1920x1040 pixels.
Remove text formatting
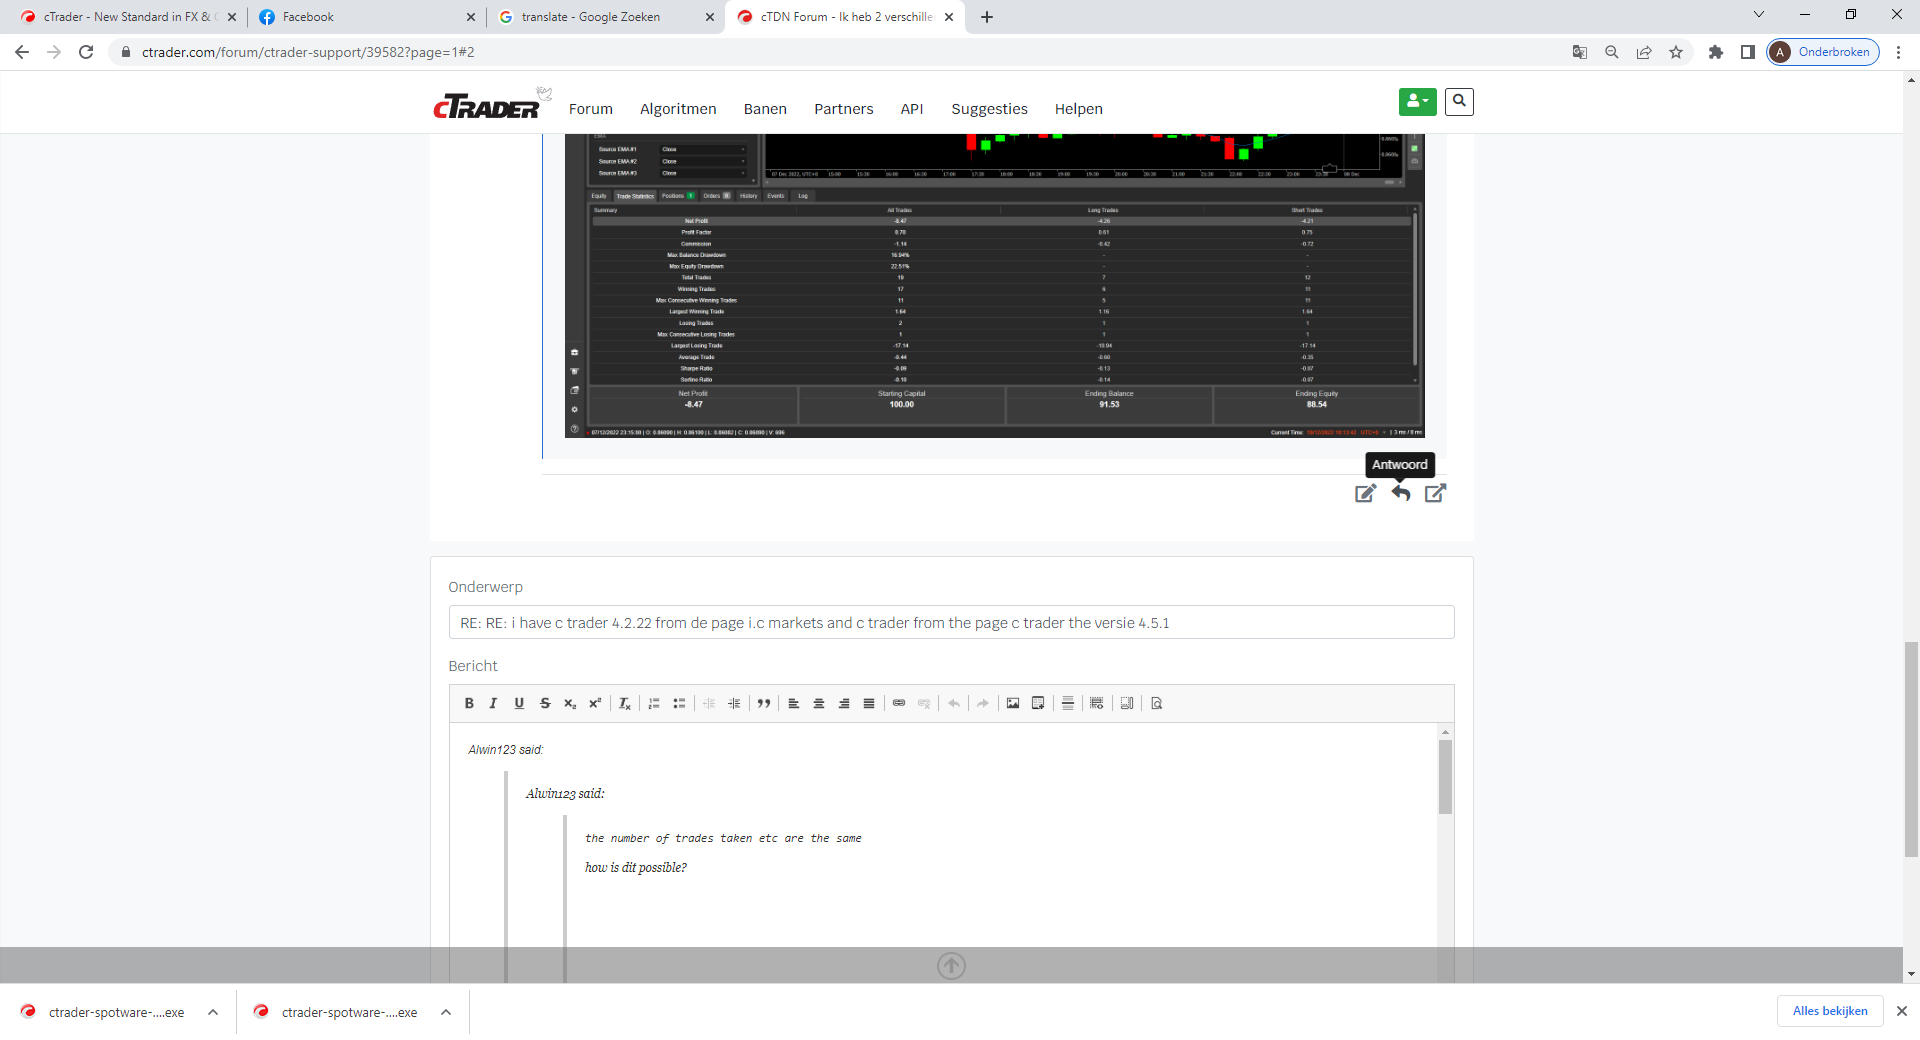(x=625, y=703)
